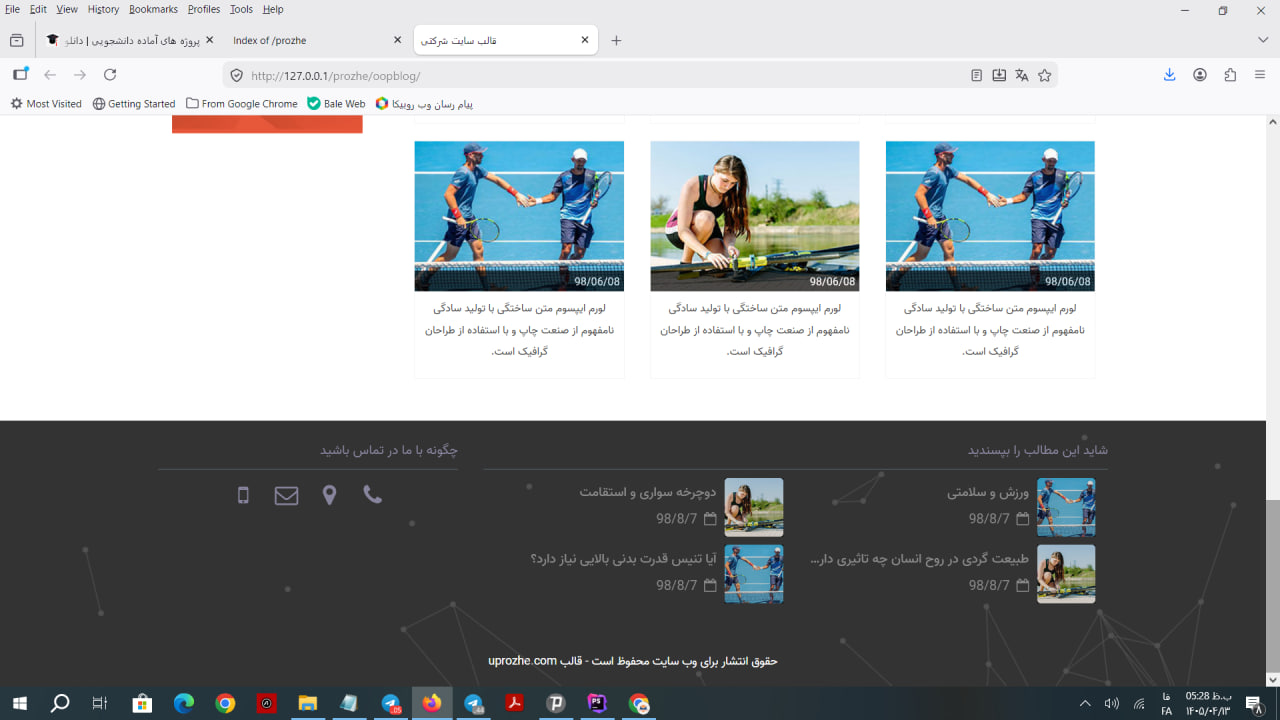Expand the list all tabs chevron

pyautogui.click(x=1263, y=40)
